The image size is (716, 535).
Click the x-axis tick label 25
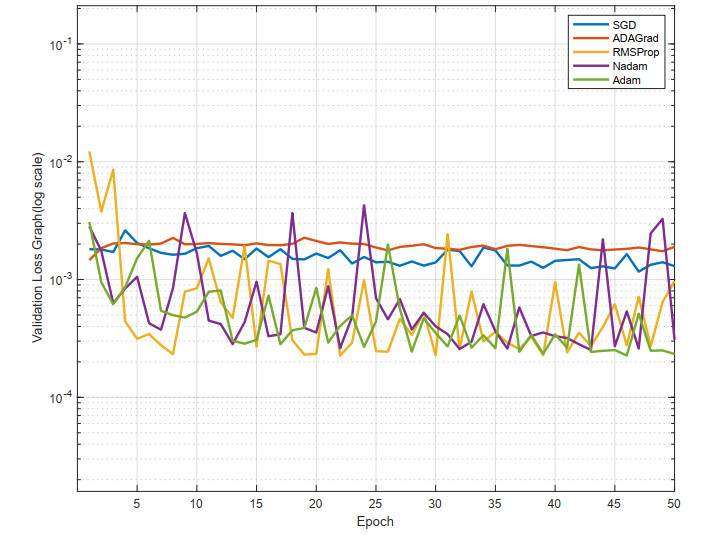pyautogui.click(x=376, y=503)
